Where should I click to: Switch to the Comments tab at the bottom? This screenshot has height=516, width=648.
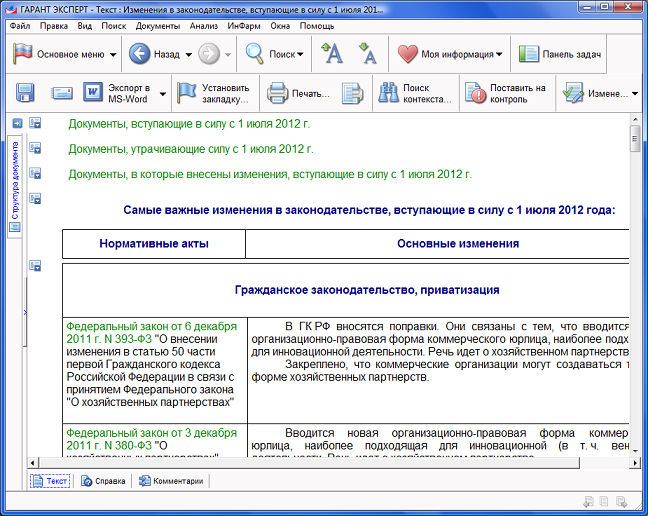pos(171,481)
